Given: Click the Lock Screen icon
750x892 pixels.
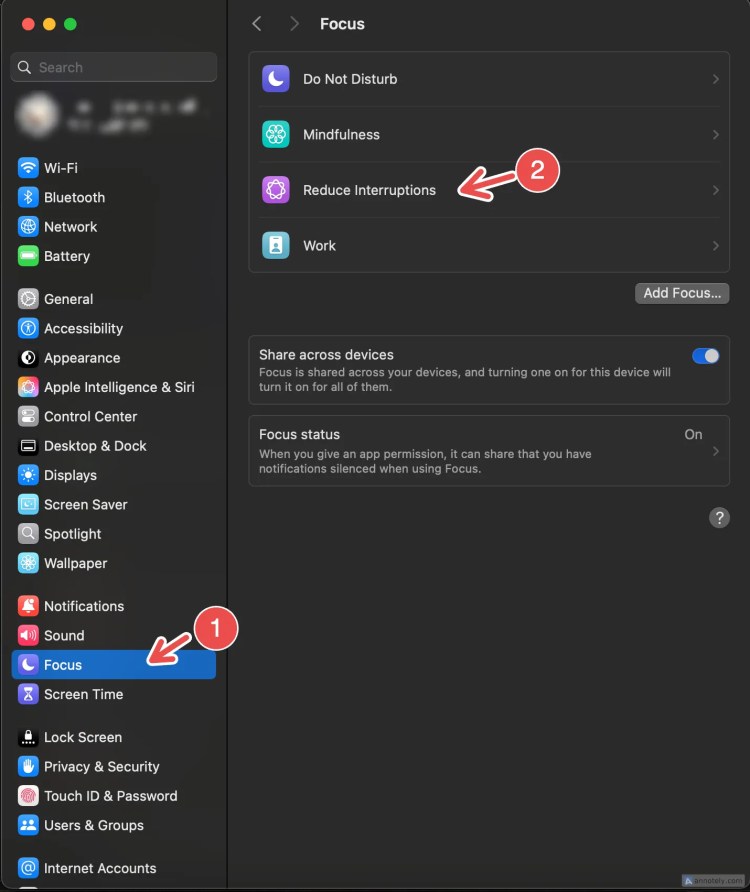Looking at the screenshot, I should (x=28, y=737).
